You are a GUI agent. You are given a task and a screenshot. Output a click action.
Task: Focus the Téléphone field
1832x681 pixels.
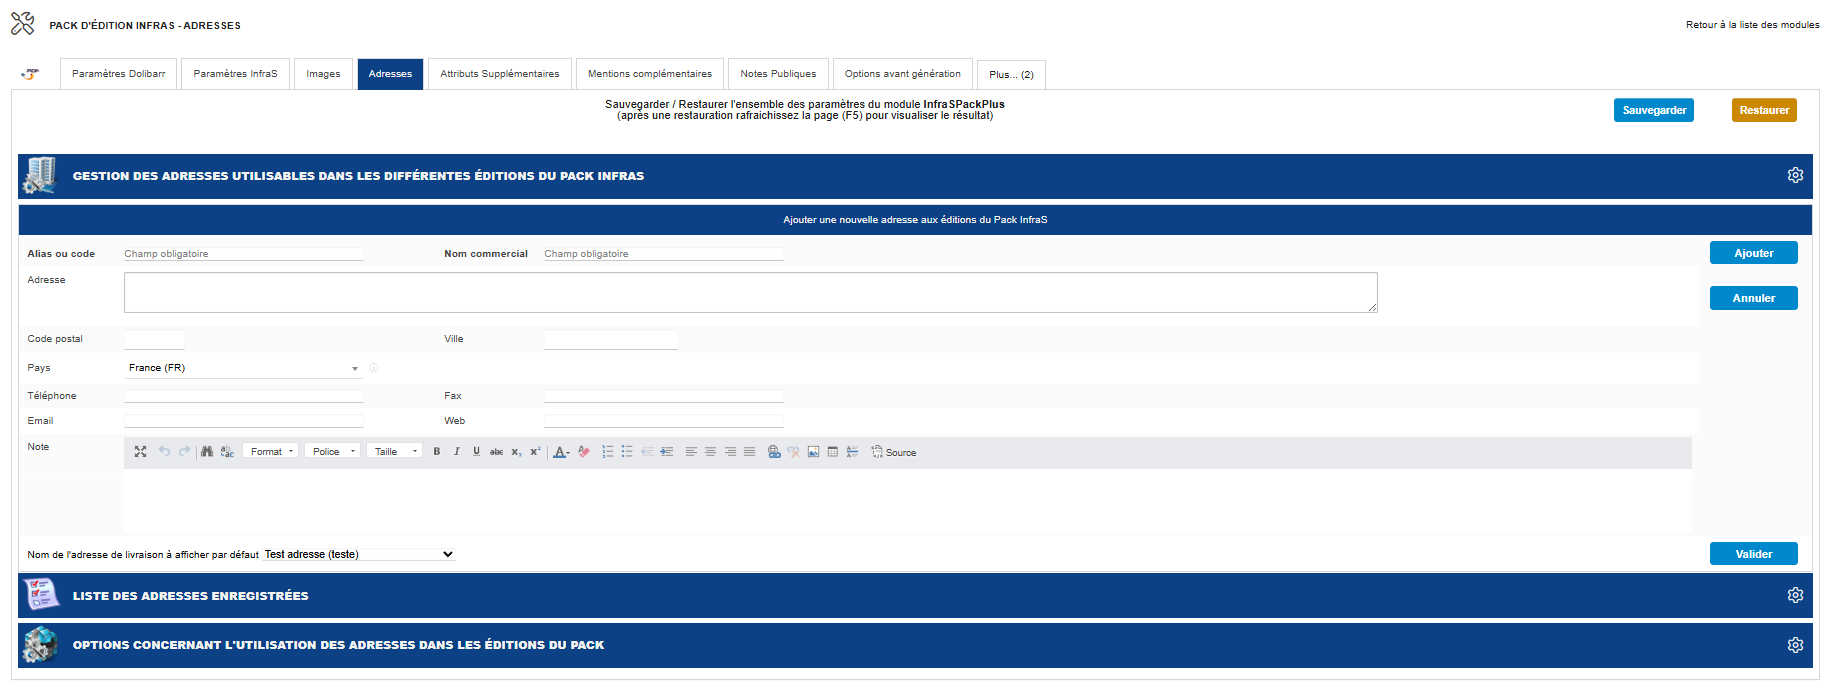click(243, 395)
